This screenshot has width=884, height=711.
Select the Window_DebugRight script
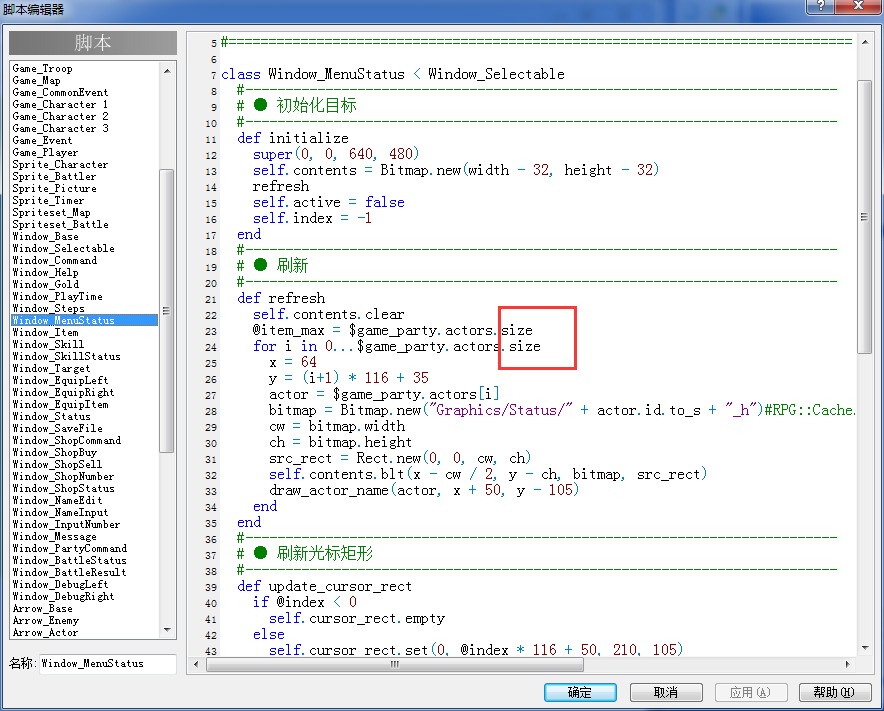63,596
